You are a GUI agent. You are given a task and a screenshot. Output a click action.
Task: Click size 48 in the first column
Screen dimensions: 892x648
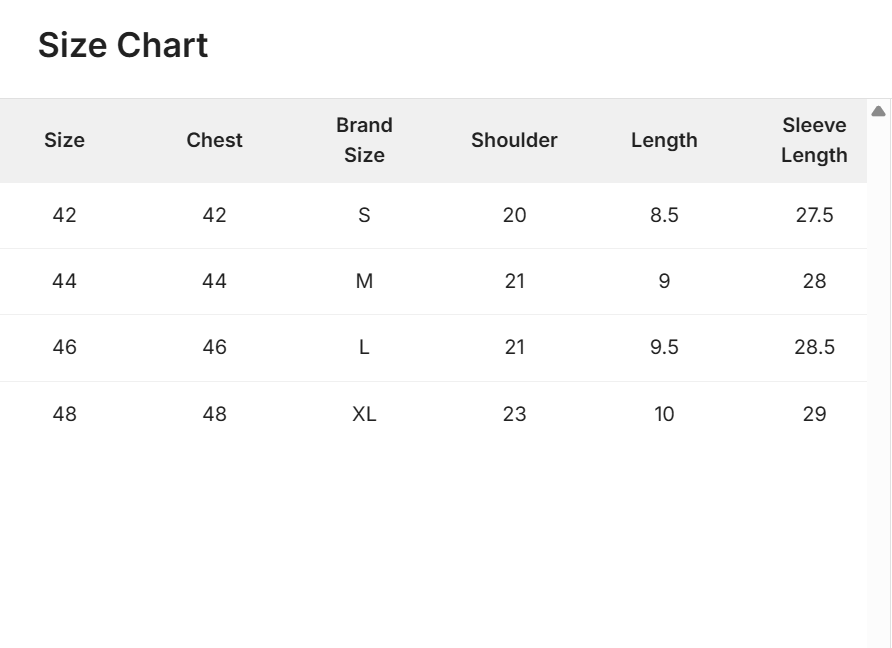pyautogui.click(x=64, y=414)
